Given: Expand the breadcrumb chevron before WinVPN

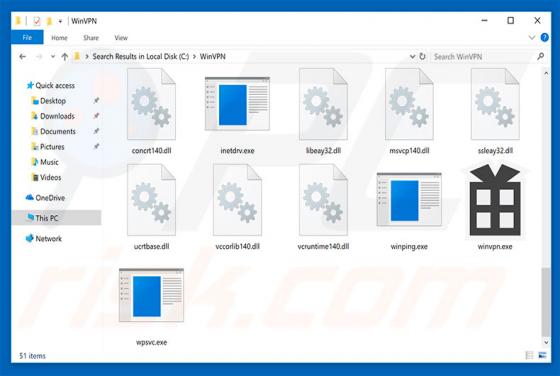Looking at the screenshot, I should (x=194, y=56).
